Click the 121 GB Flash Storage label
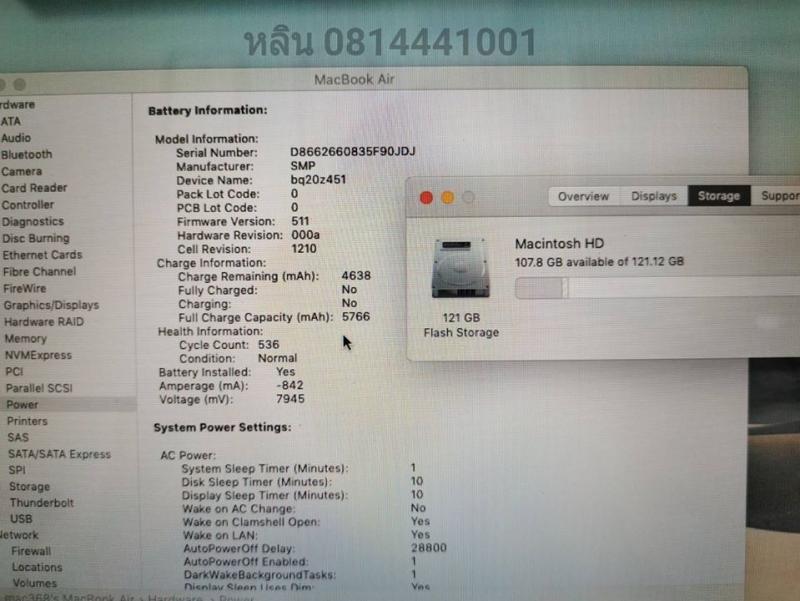Viewport: 800px width, 601px height. [461, 325]
